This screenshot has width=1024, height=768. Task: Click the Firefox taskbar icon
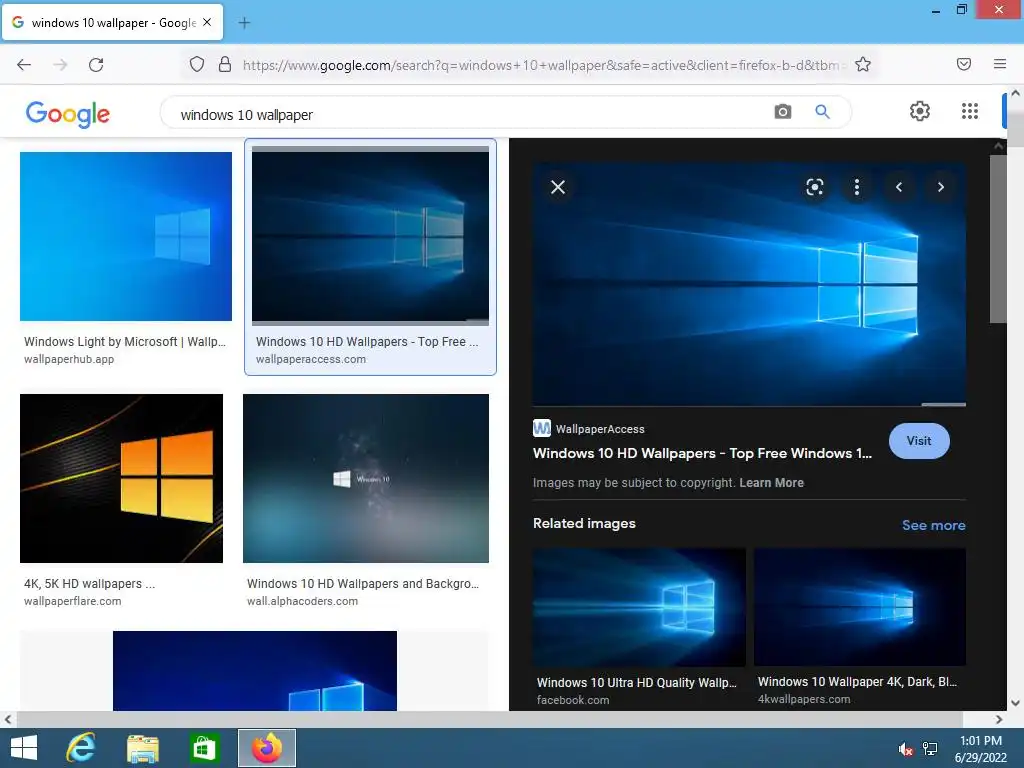point(266,748)
